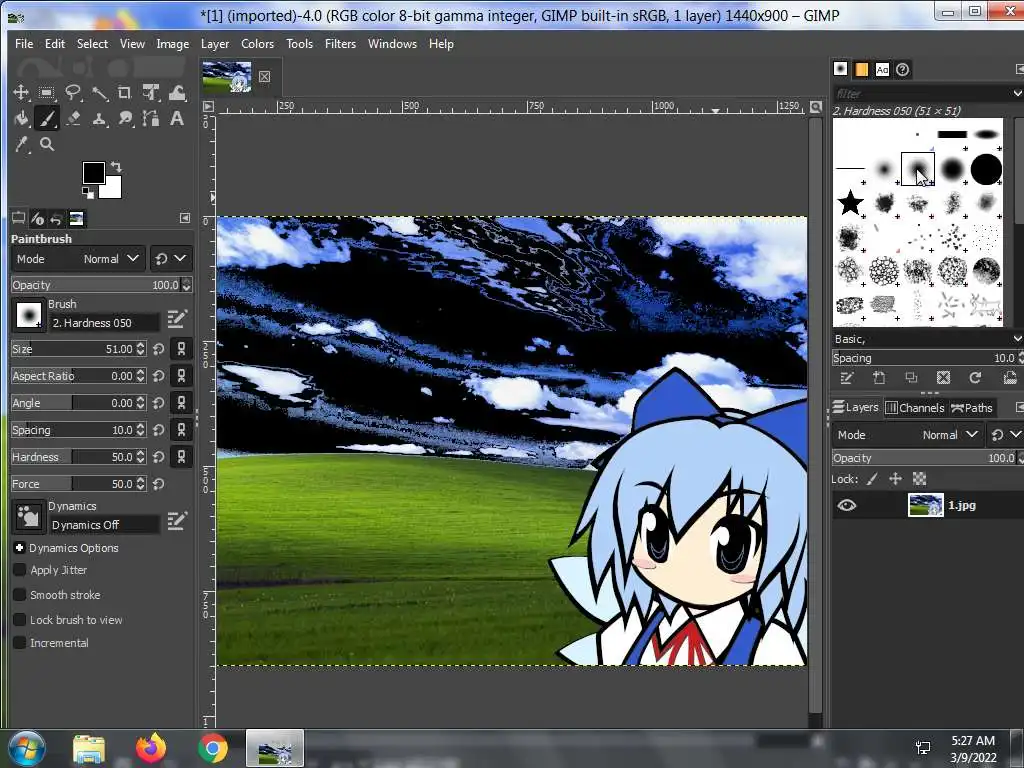This screenshot has height=768, width=1024.
Task: Select the Clone stamp tool
Action: [99, 118]
